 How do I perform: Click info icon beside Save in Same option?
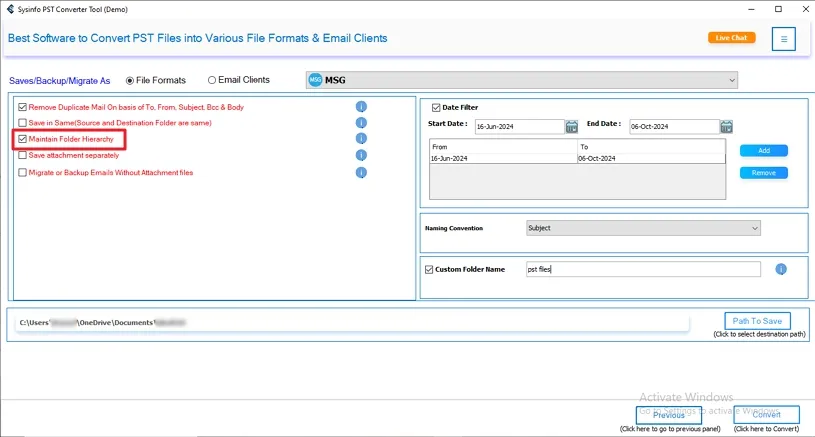[x=361, y=123]
